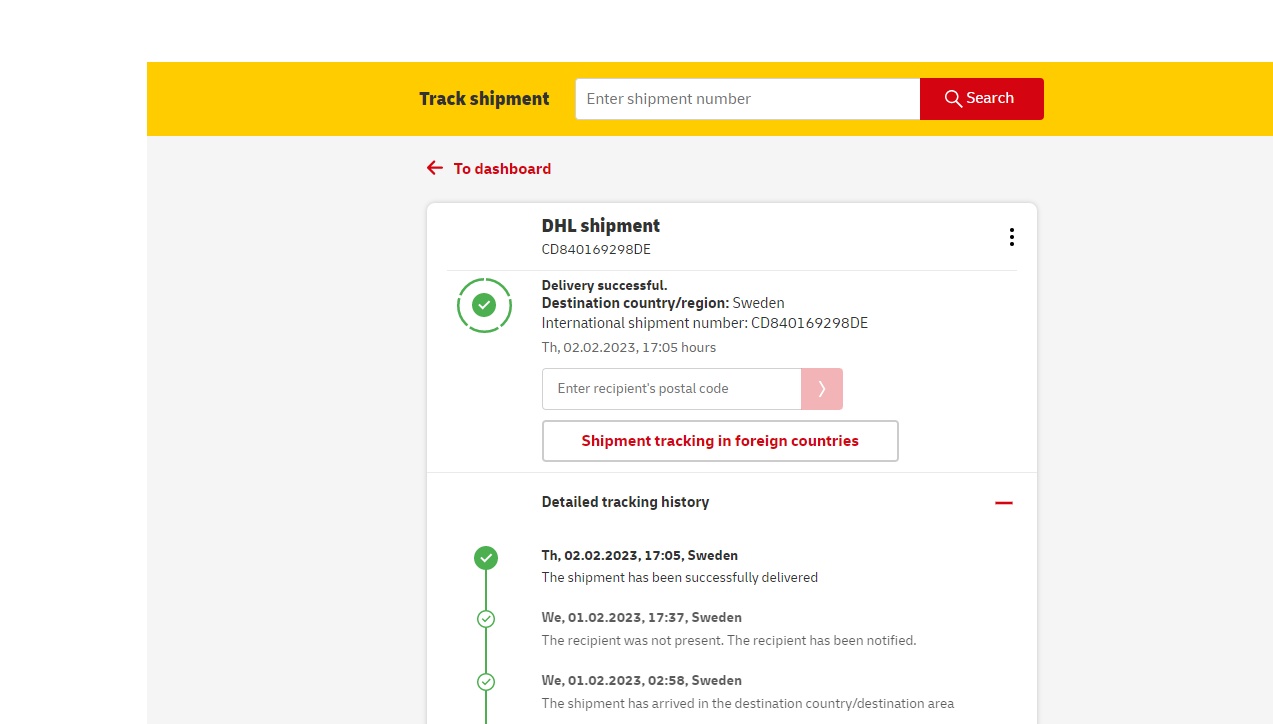Click the International shipment number line
The image size is (1273, 724).
[x=704, y=323]
